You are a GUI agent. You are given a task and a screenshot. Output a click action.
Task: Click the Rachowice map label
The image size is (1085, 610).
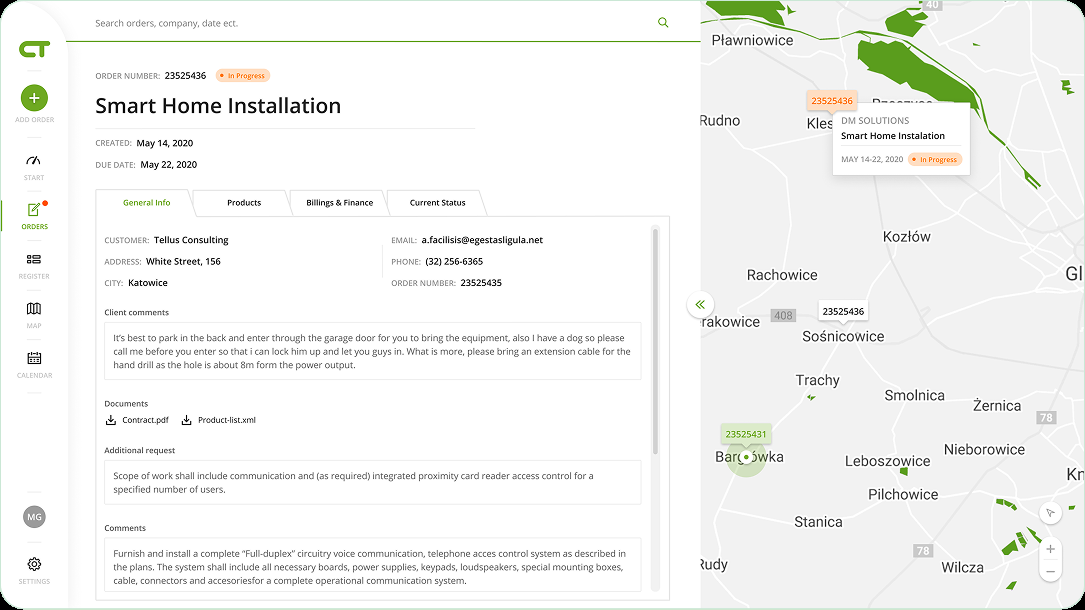coord(782,275)
